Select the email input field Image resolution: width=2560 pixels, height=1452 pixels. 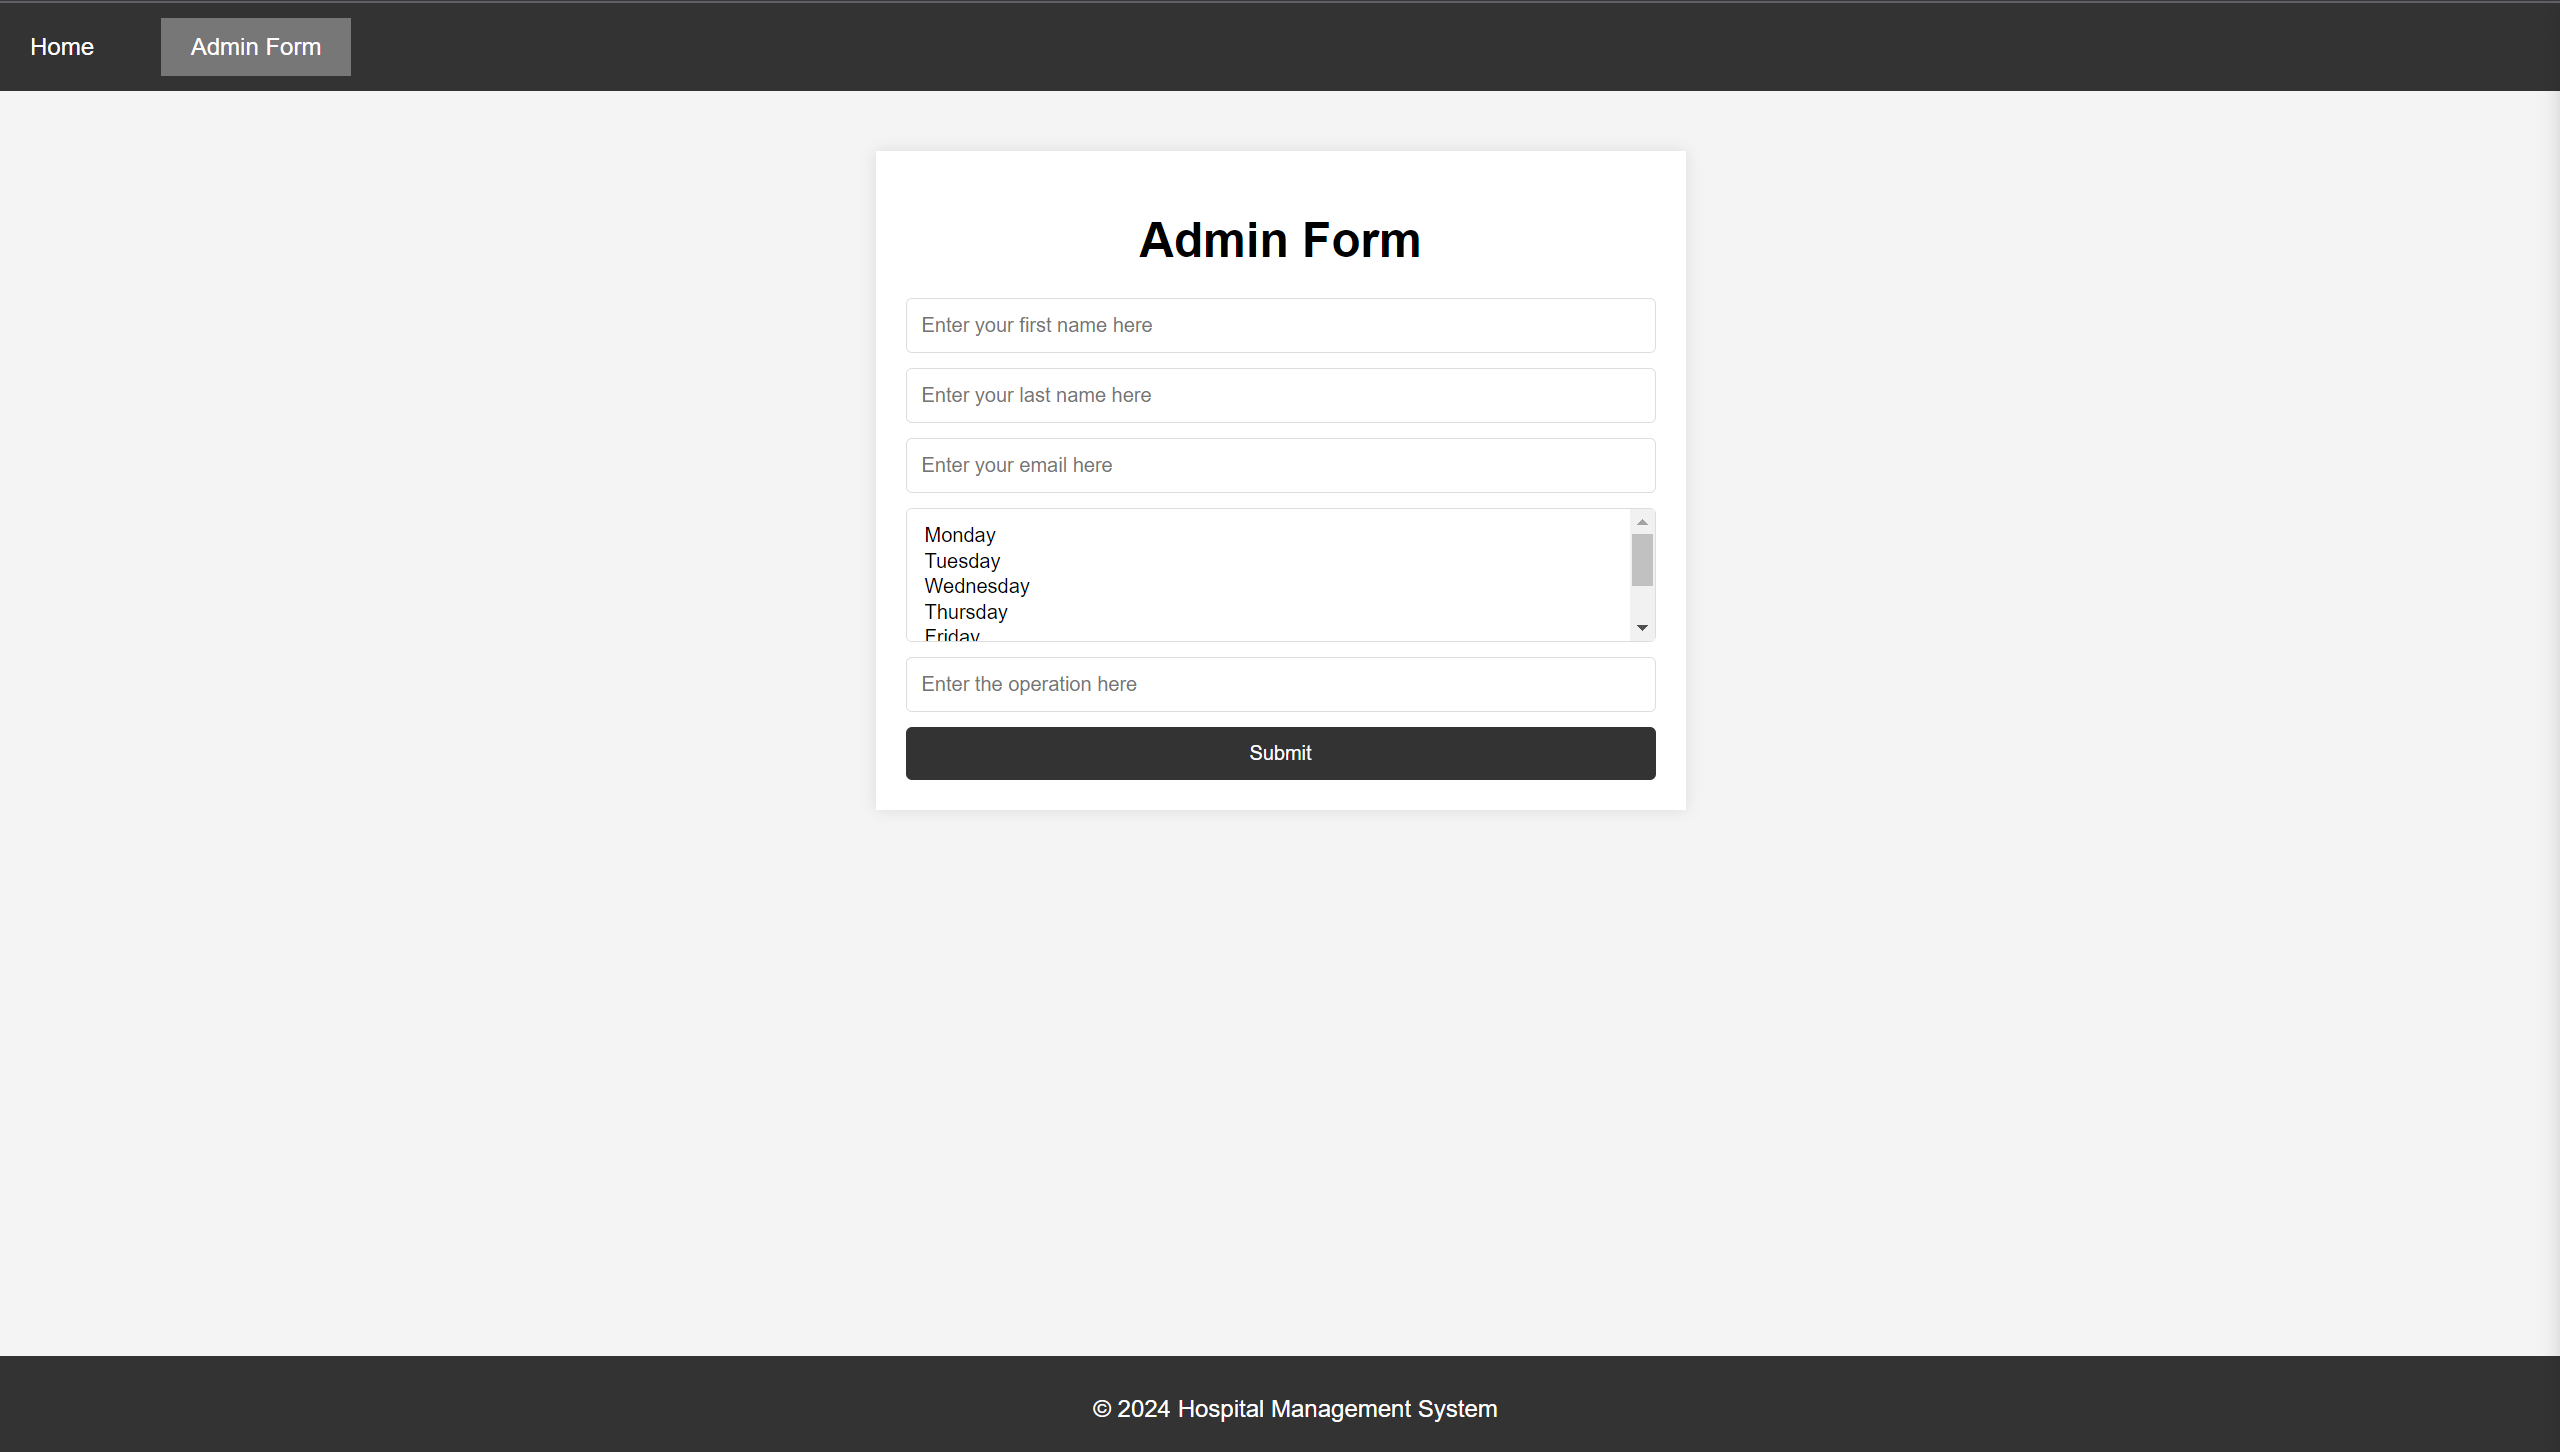(x=1280, y=465)
